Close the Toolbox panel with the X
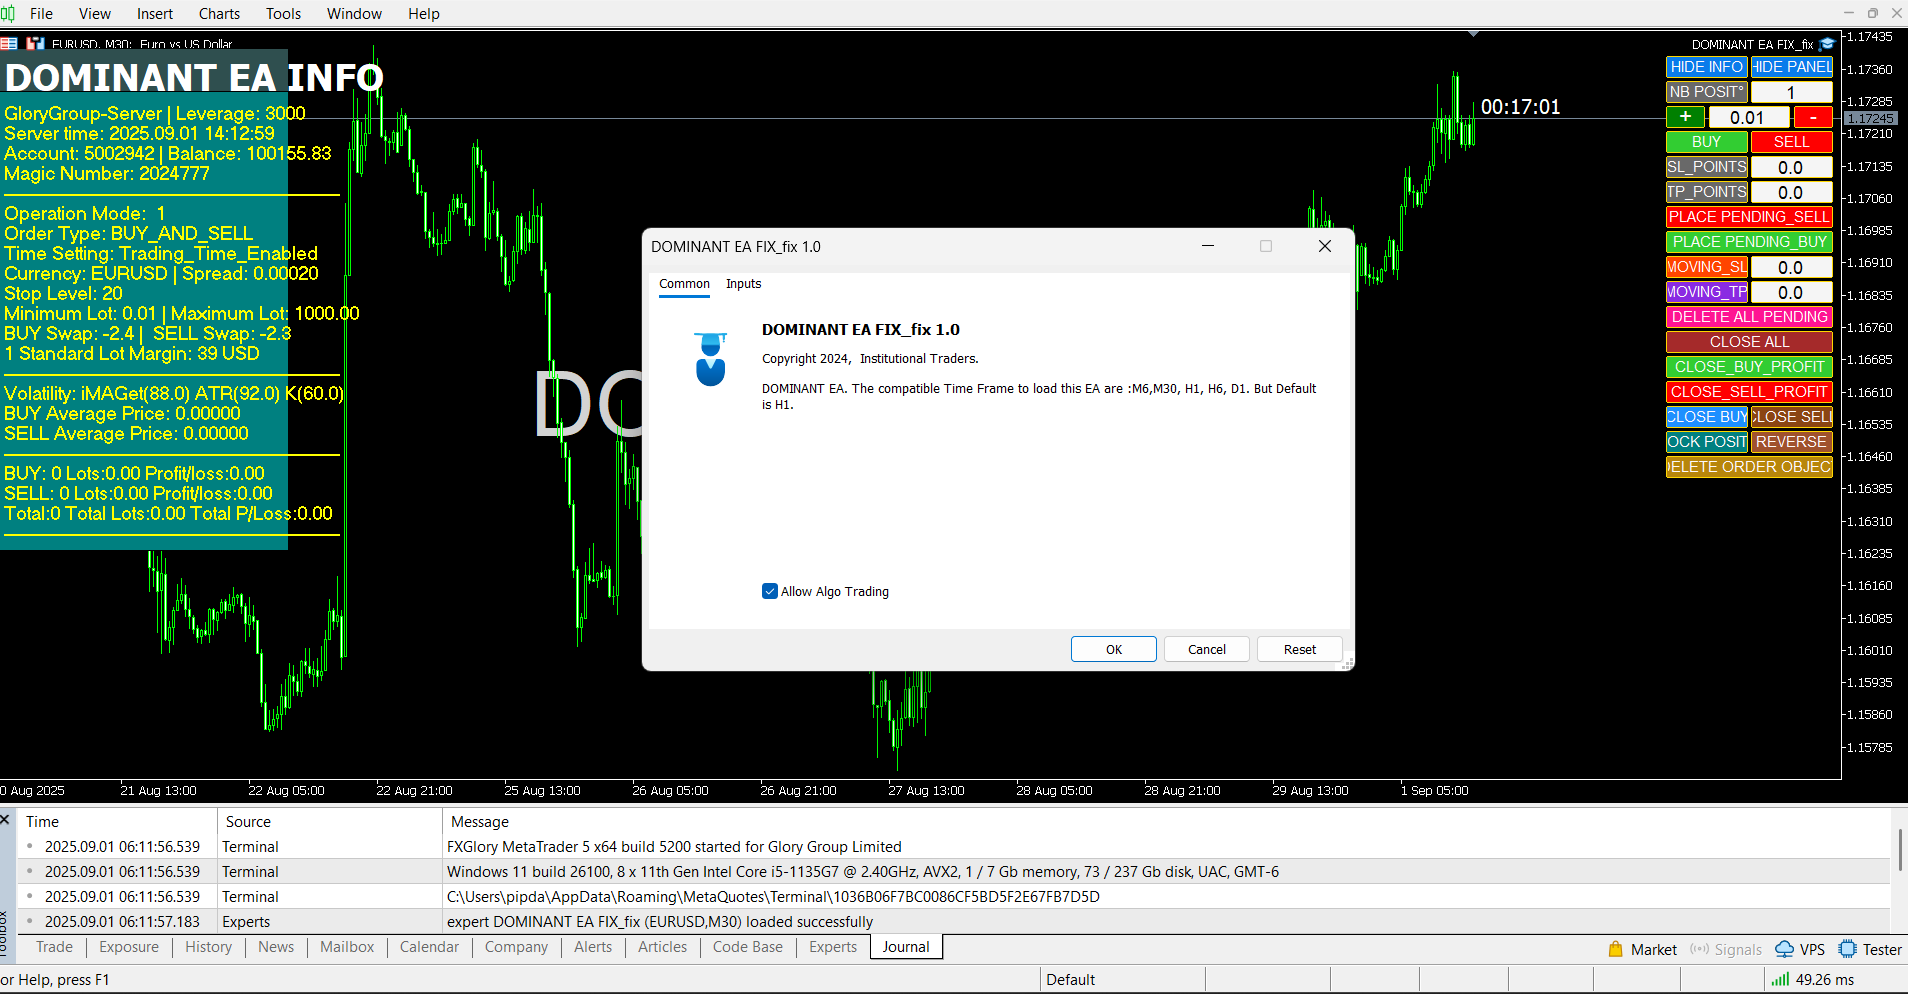 [x=5, y=820]
